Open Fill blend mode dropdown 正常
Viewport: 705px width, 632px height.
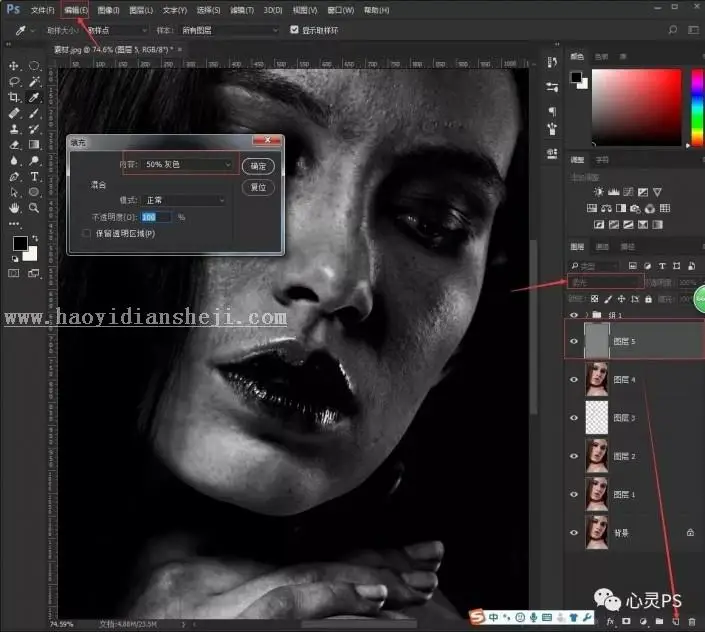point(183,200)
